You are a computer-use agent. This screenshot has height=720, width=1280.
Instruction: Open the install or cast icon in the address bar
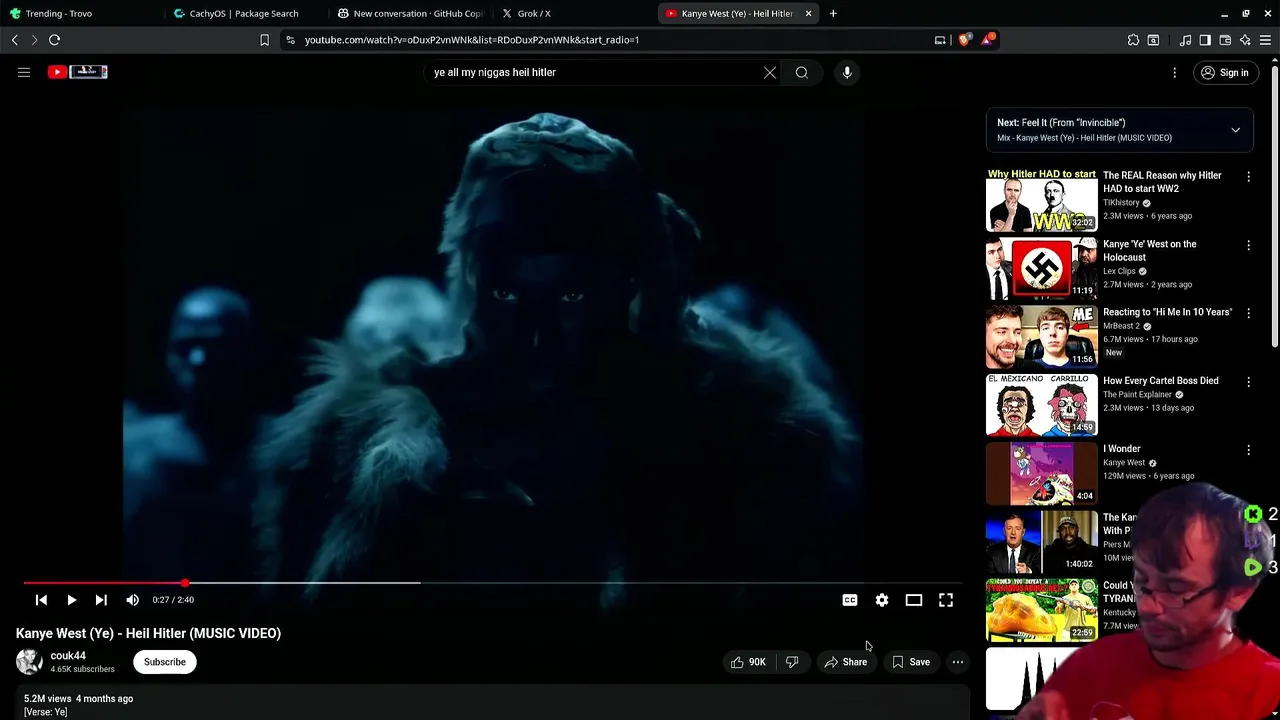(x=940, y=40)
